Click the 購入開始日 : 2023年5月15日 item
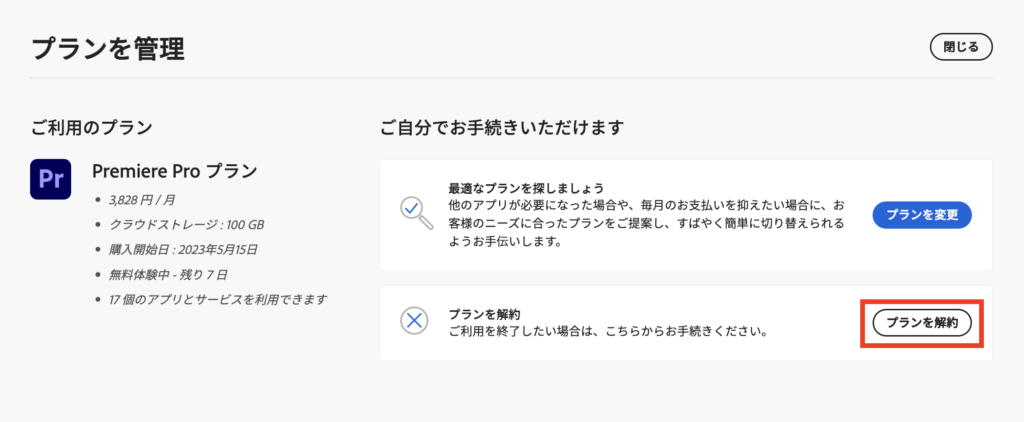Viewport: 1024px width, 422px height. point(183,250)
